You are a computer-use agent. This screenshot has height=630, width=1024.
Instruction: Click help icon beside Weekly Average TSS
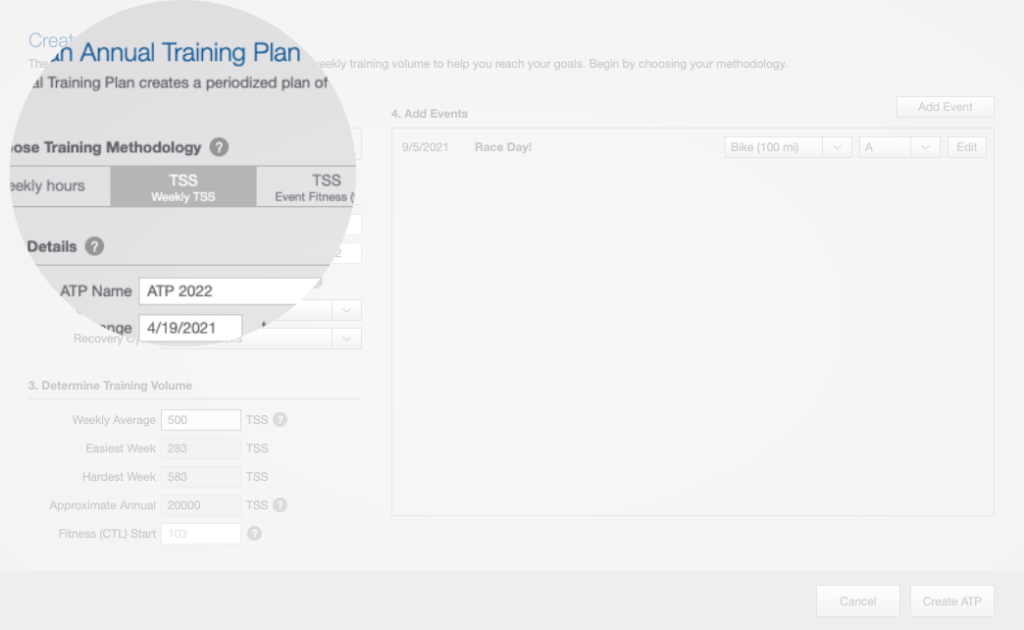280,420
